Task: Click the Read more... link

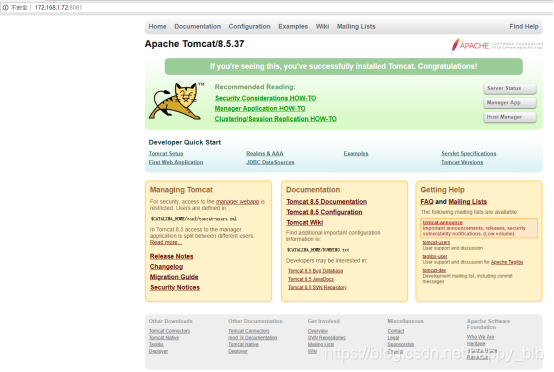Action: [x=166, y=242]
